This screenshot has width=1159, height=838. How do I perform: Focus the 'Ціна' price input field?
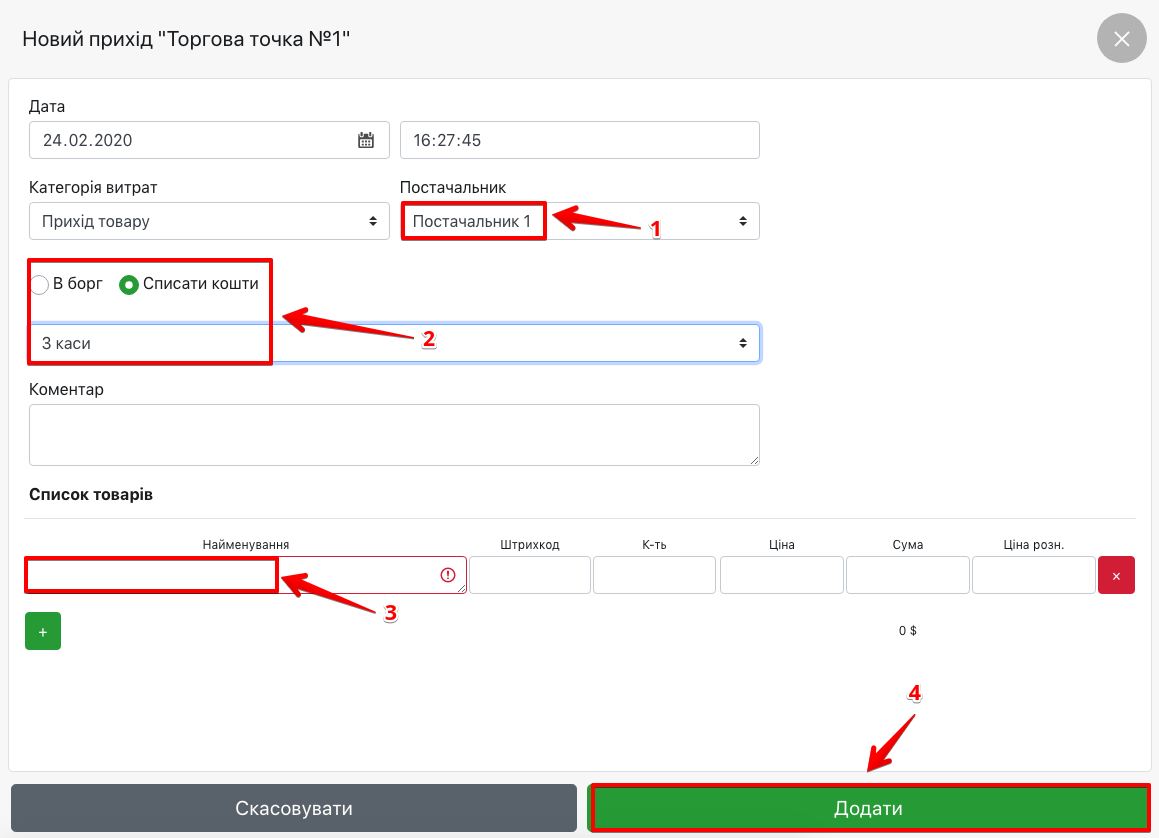[781, 575]
